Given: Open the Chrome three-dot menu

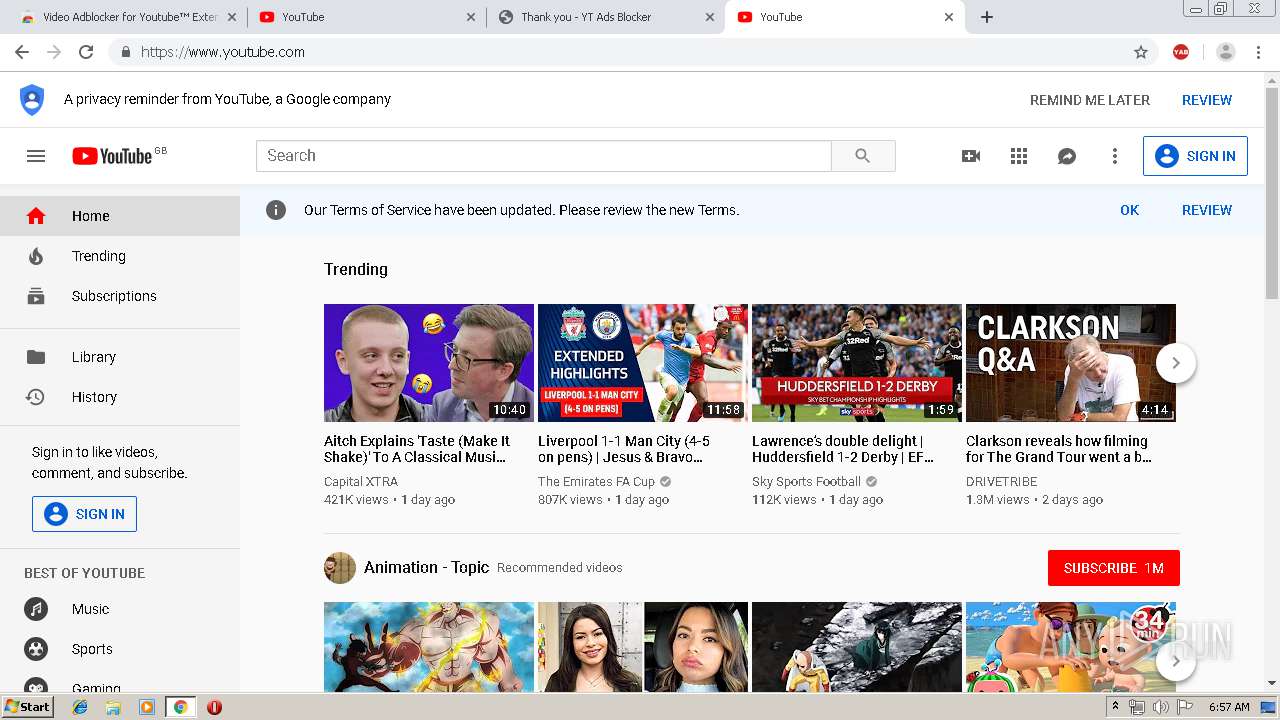Looking at the screenshot, I should [x=1258, y=52].
